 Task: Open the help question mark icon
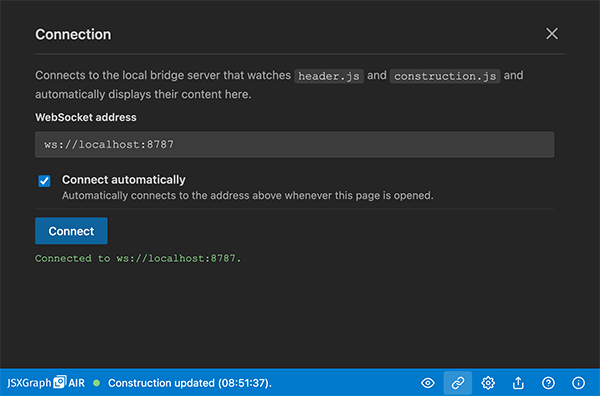point(548,383)
